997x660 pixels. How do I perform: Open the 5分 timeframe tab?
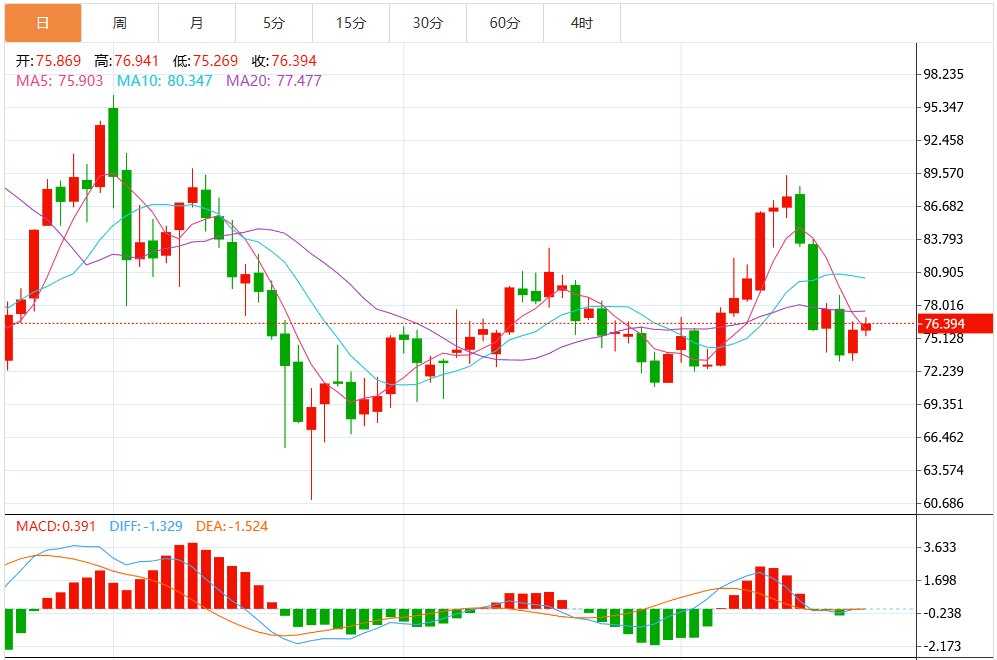(x=274, y=23)
